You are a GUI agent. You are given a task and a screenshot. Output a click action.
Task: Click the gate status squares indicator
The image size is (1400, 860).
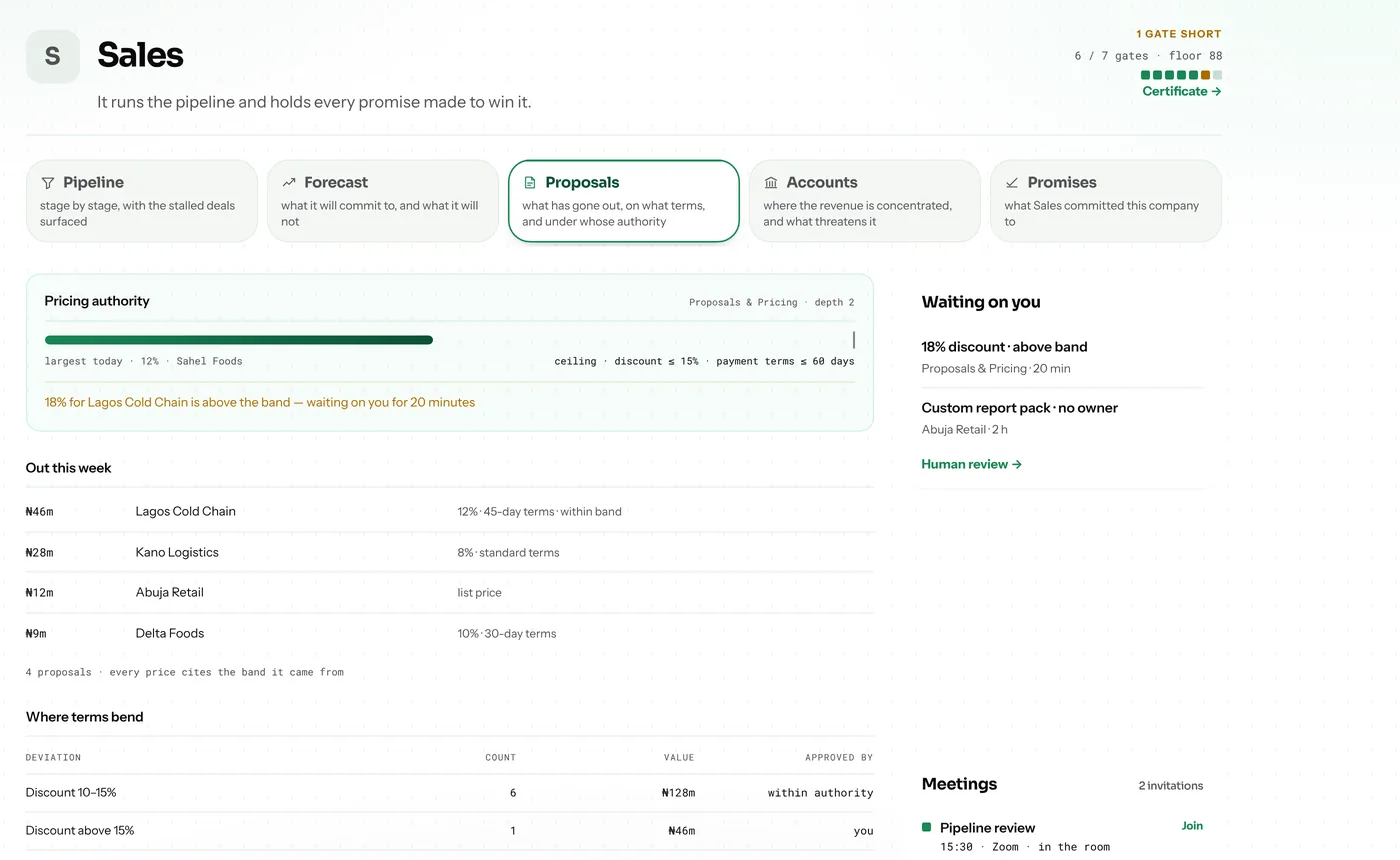pos(1181,75)
